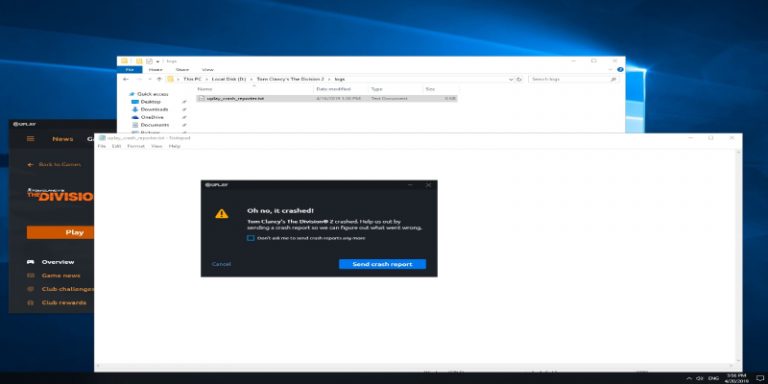Image resolution: width=768 pixels, height=384 pixels.
Task: Open the Uplay hamburger menu icon
Action: (x=30, y=139)
